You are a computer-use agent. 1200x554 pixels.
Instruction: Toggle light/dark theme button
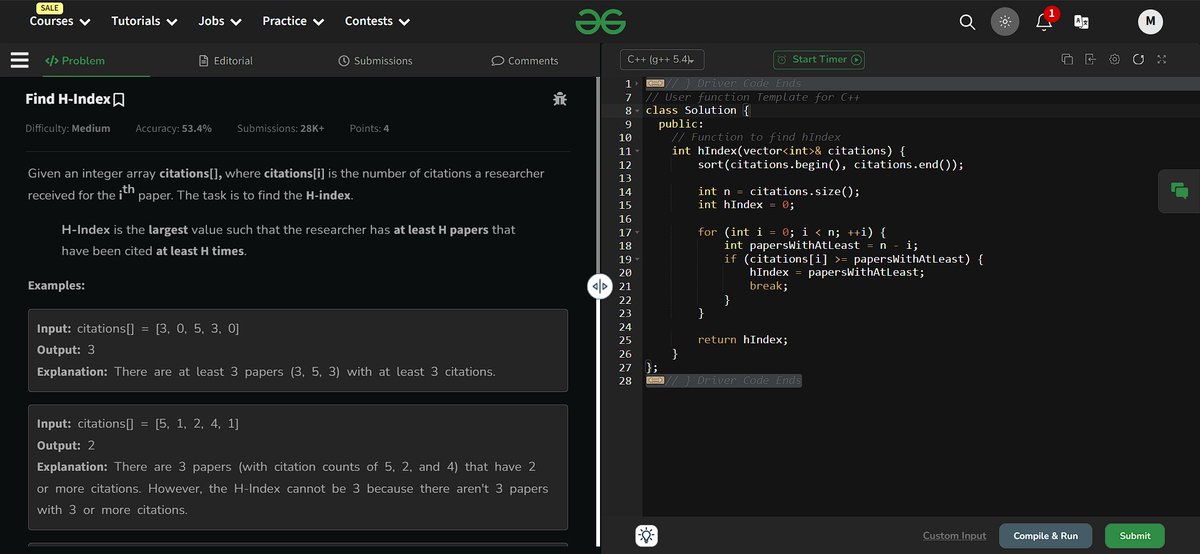coord(1005,21)
